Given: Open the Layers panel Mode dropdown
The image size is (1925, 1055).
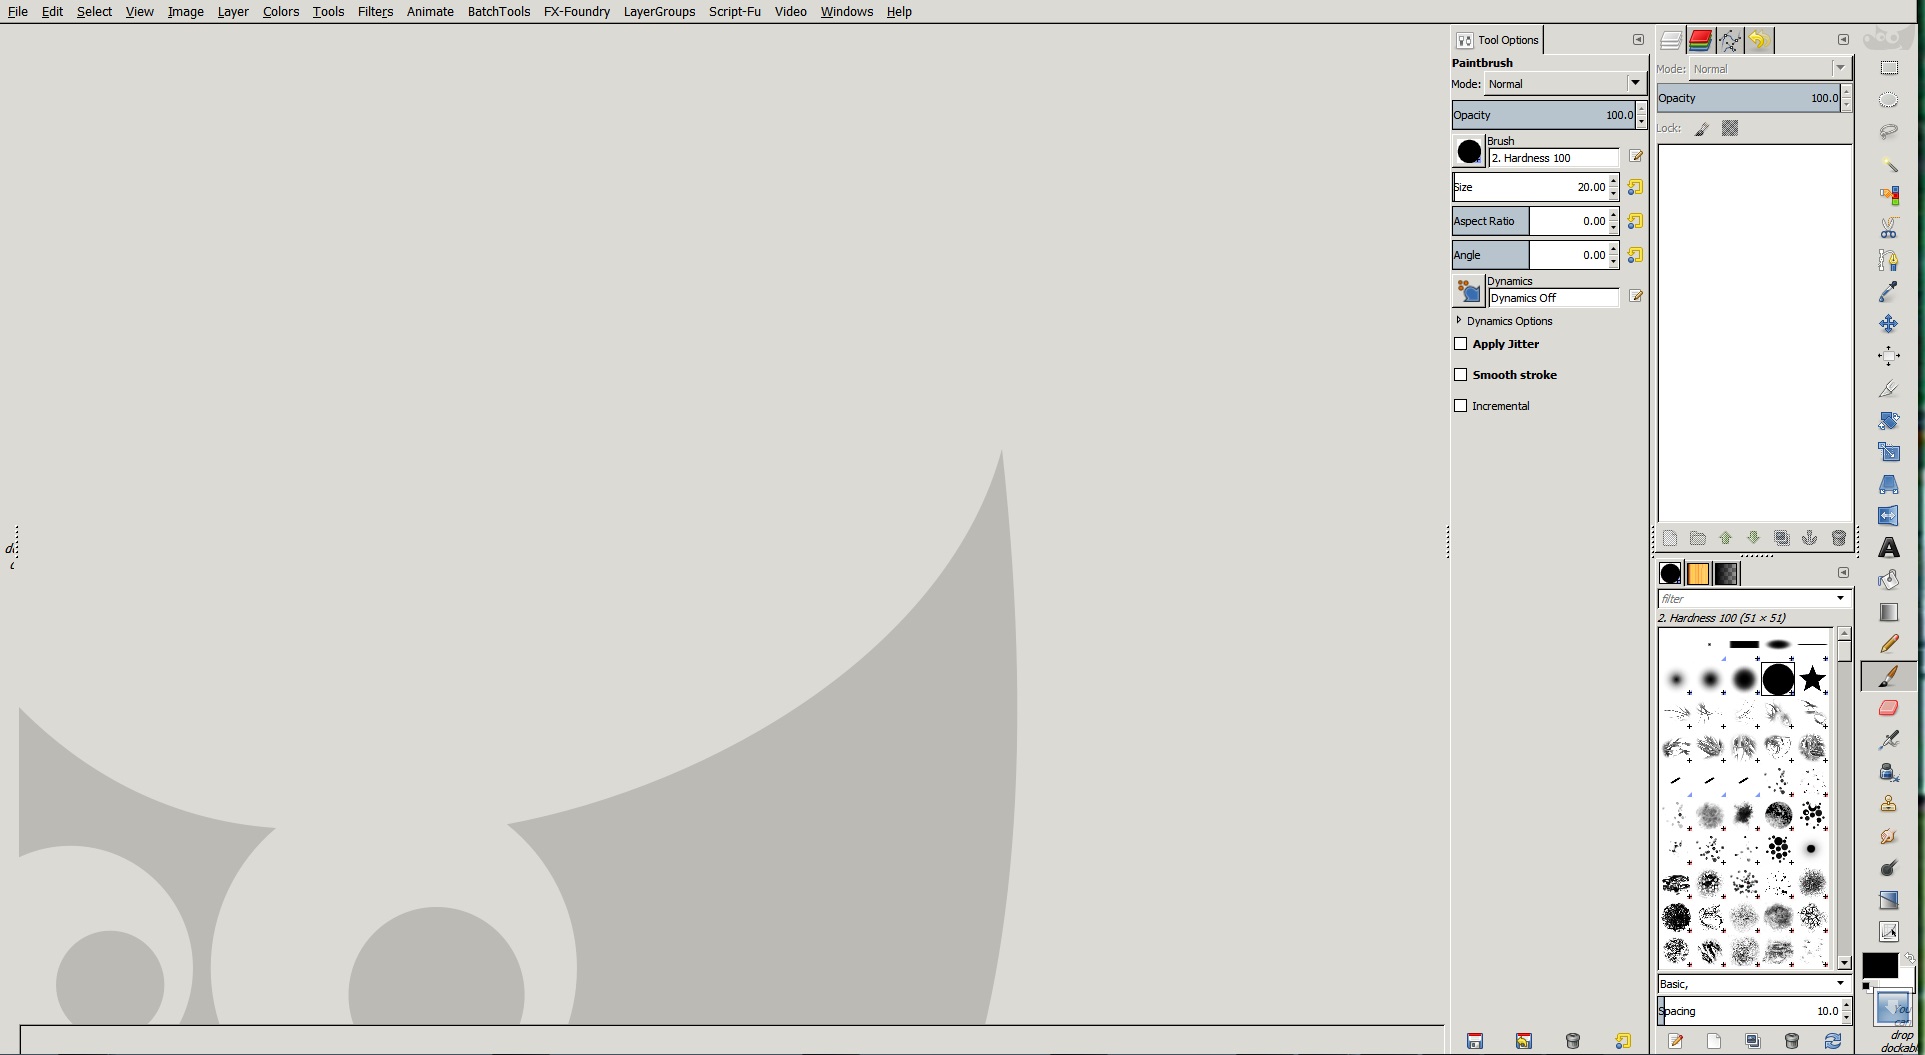Looking at the screenshot, I should (1769, 69).
